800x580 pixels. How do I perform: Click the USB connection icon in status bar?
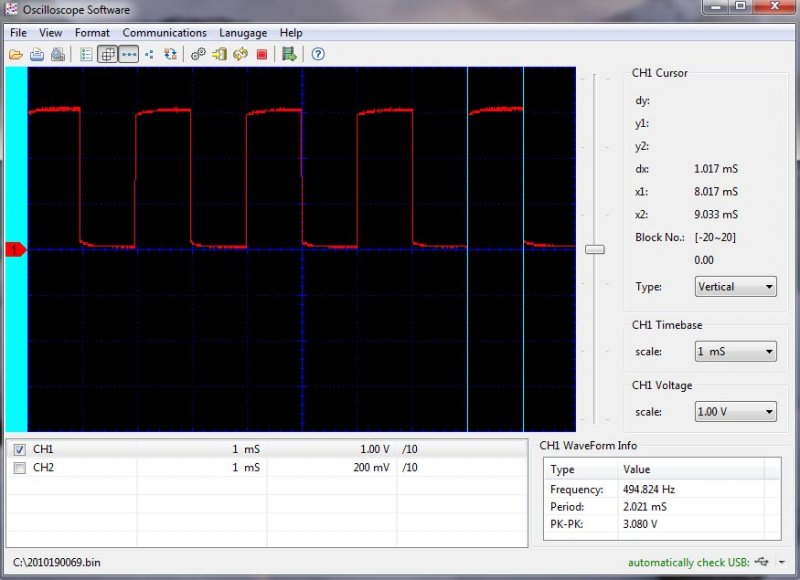tap(762, 562)
